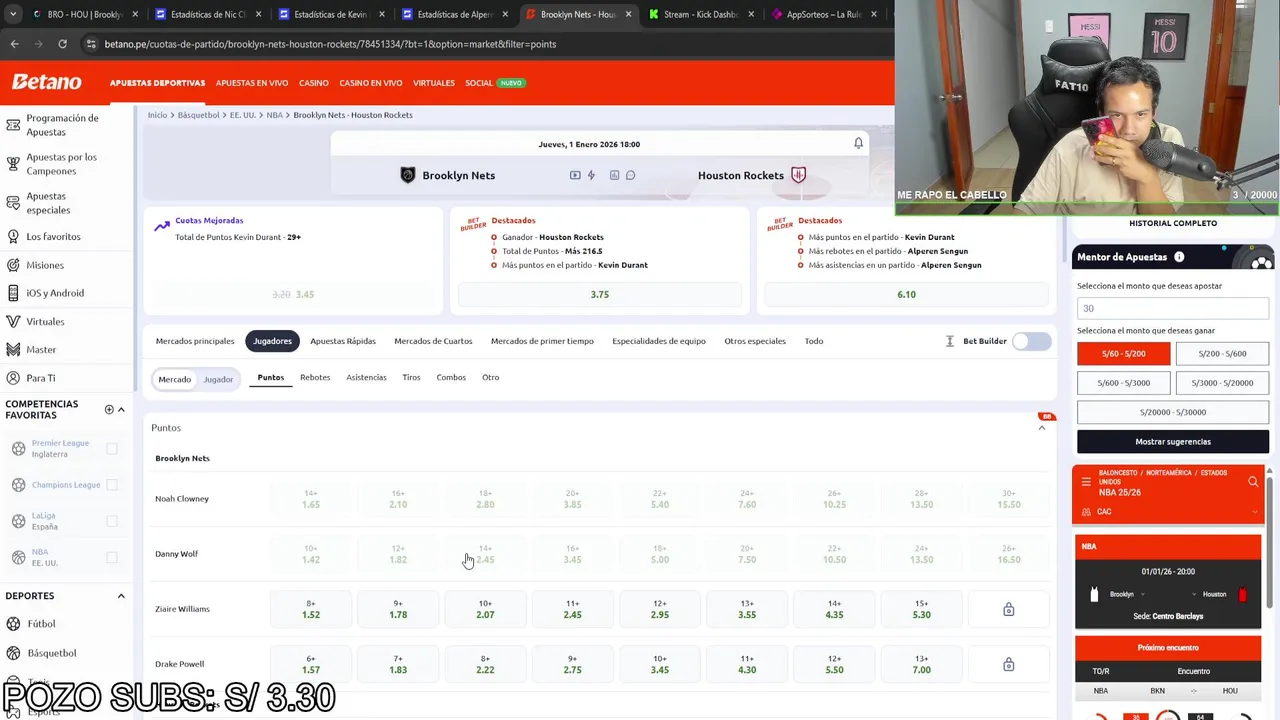Click the browser address bar

click(480, 44)
